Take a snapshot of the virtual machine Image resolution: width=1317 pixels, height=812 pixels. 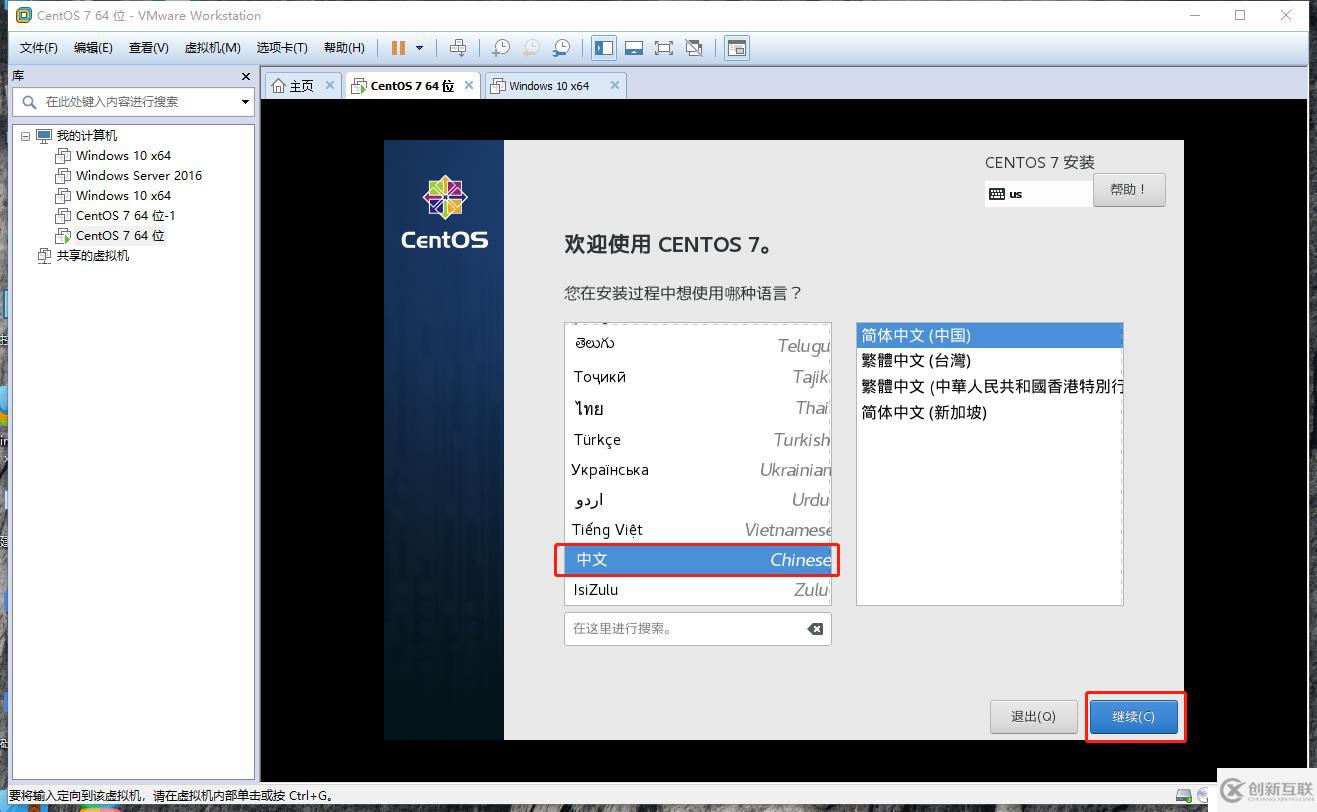coord(501,48)
